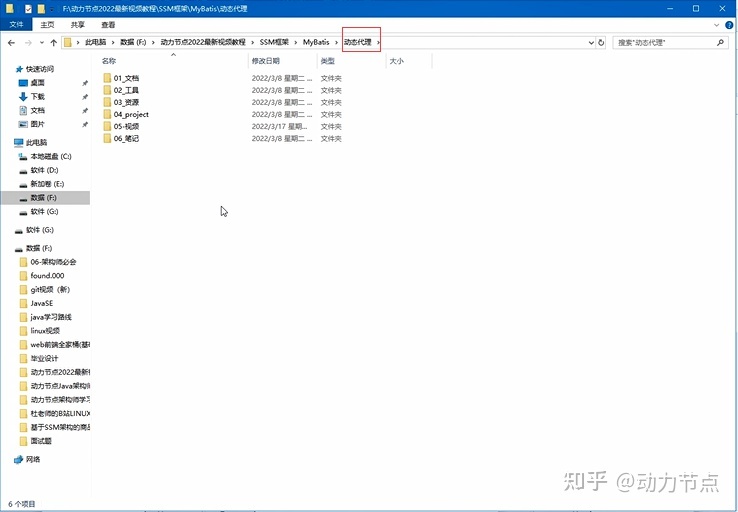
Task: Click the drive icon of 软件 (D:)
Action: click(23, 171)
